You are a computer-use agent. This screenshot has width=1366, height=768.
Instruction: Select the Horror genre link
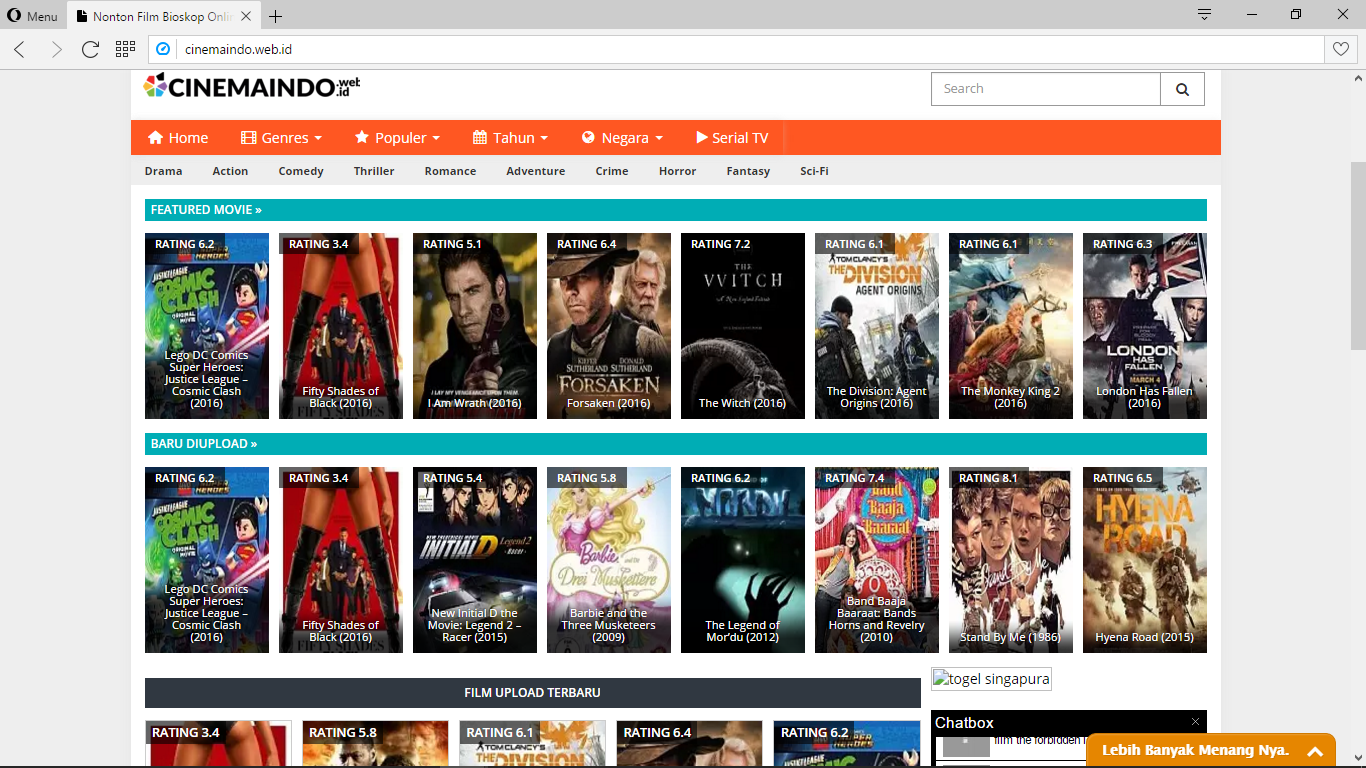point(677,171)
